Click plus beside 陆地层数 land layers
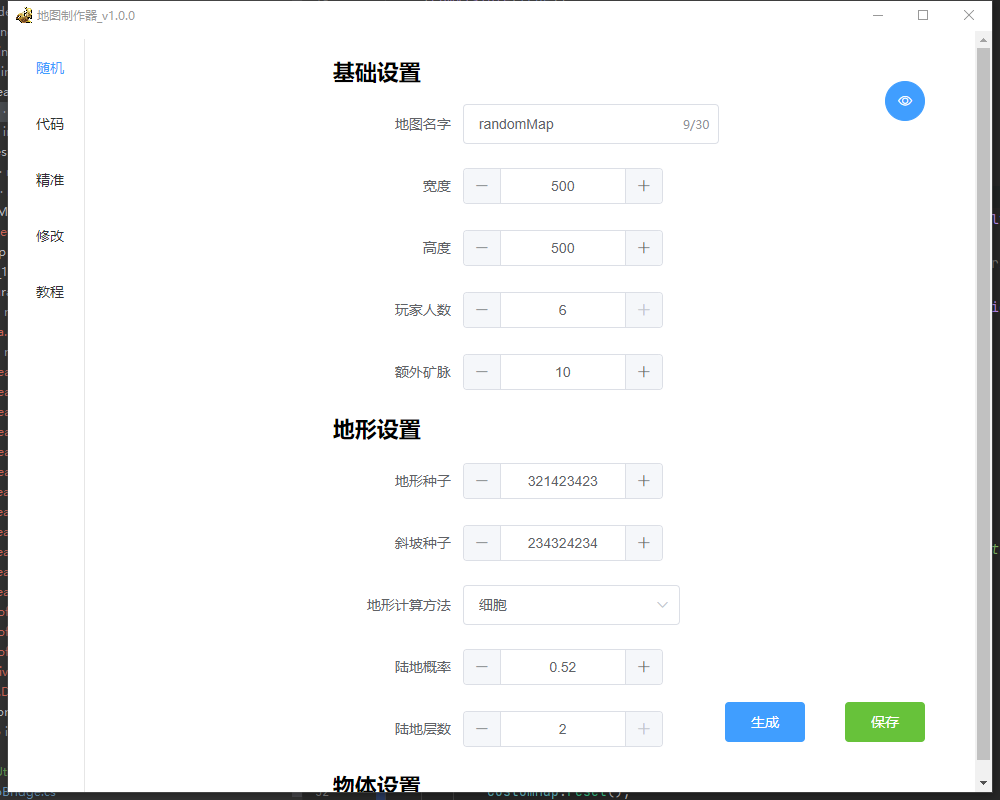 (643, 729)
